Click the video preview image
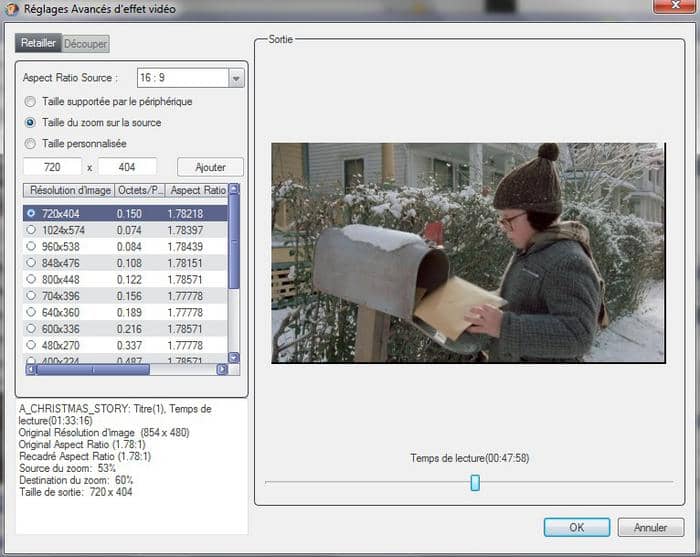This screenshot has height=557, width=700. (x=468, y=253)
